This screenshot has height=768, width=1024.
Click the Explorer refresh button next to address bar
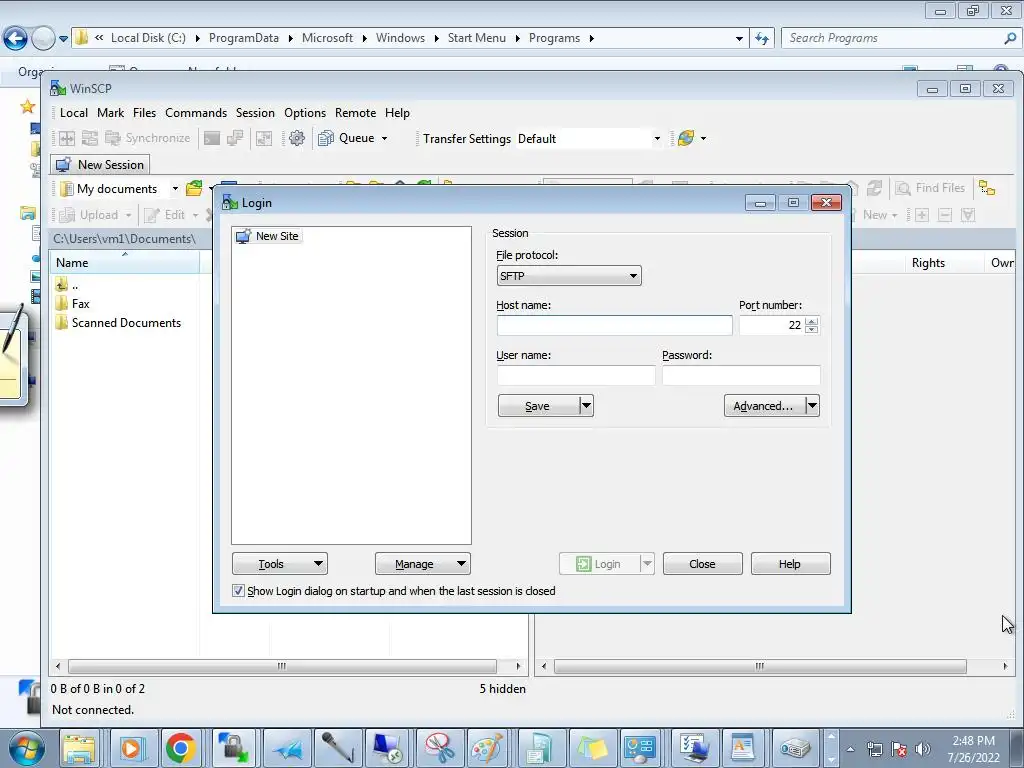pos(762,38)
